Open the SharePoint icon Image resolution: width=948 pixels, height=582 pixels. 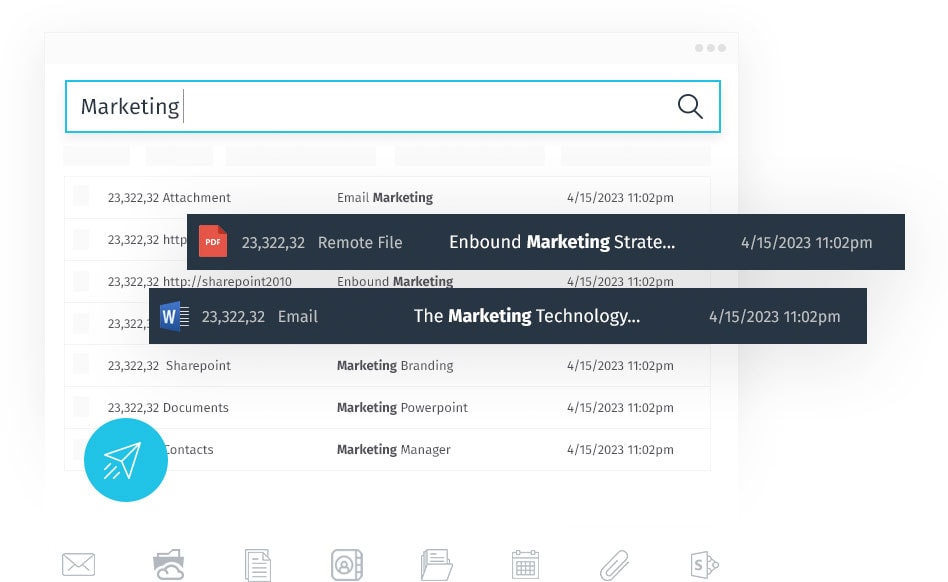[x=704, y=565]
